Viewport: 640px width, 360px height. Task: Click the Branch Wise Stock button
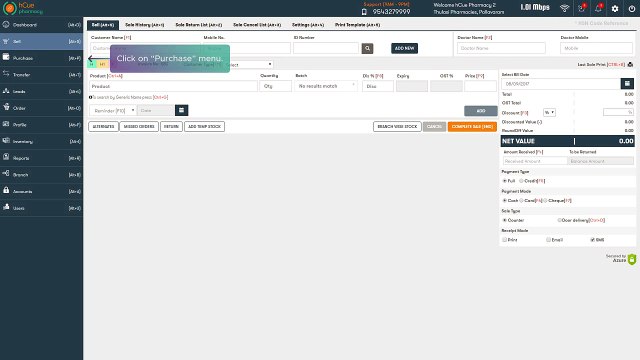point(397,127)
